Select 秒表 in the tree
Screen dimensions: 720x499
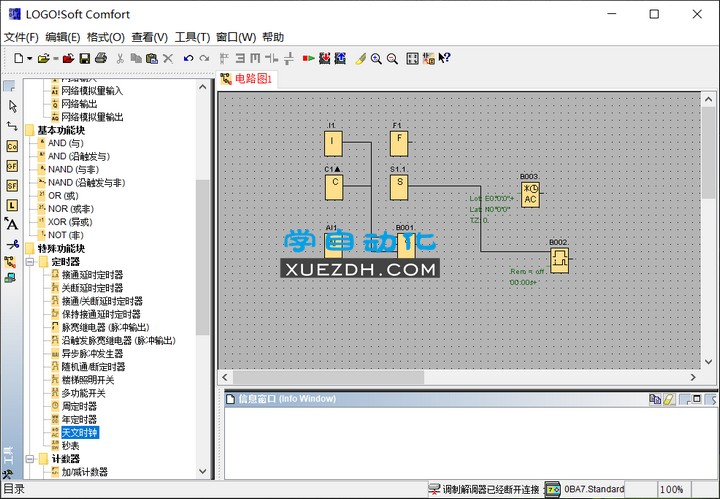coord(70,445)
